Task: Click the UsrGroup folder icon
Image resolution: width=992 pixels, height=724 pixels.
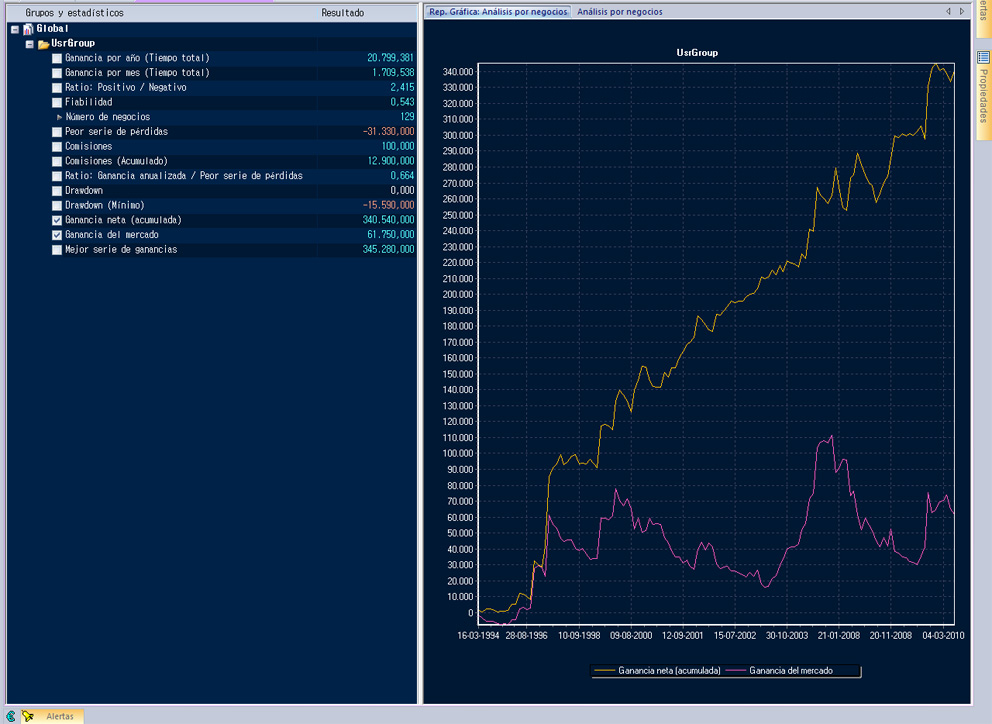Action: pos(43,44)
